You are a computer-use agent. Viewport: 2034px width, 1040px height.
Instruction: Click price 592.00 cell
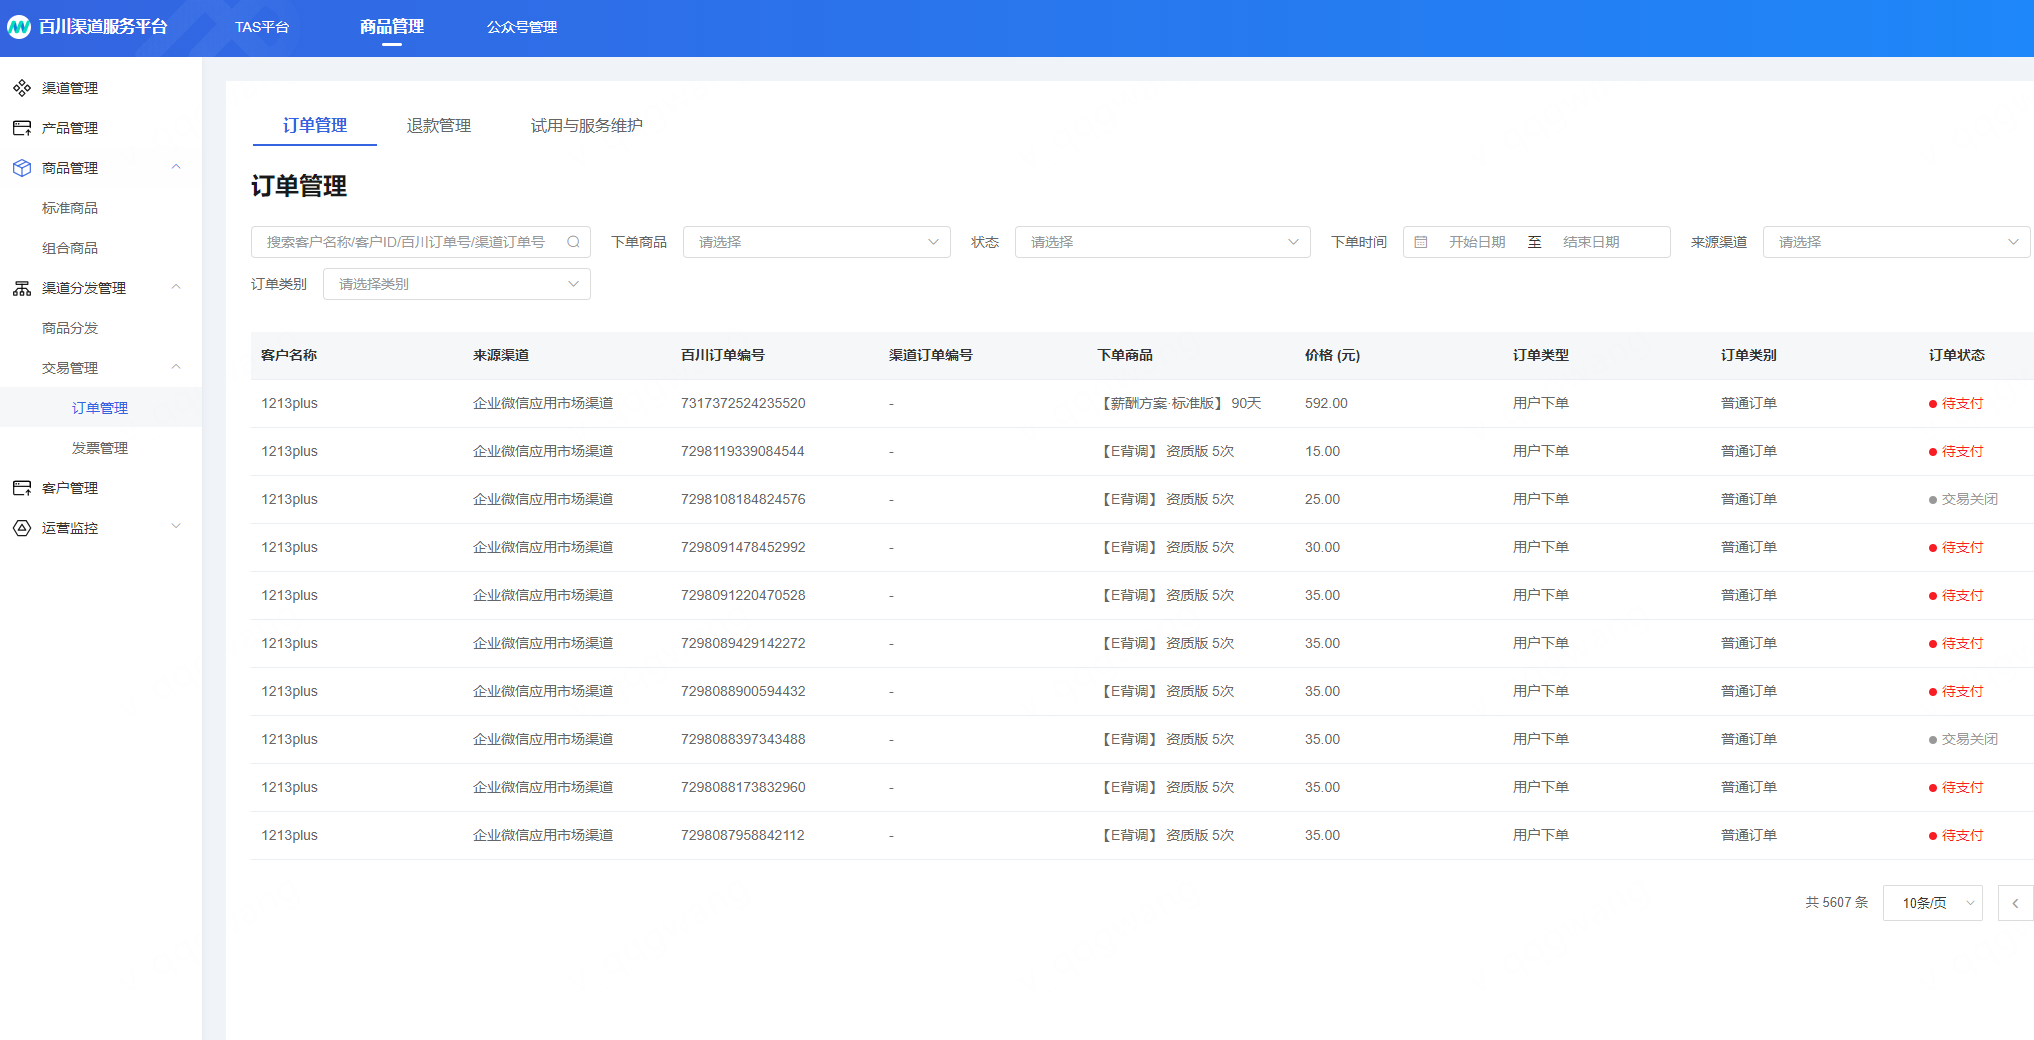[1326, 404]
